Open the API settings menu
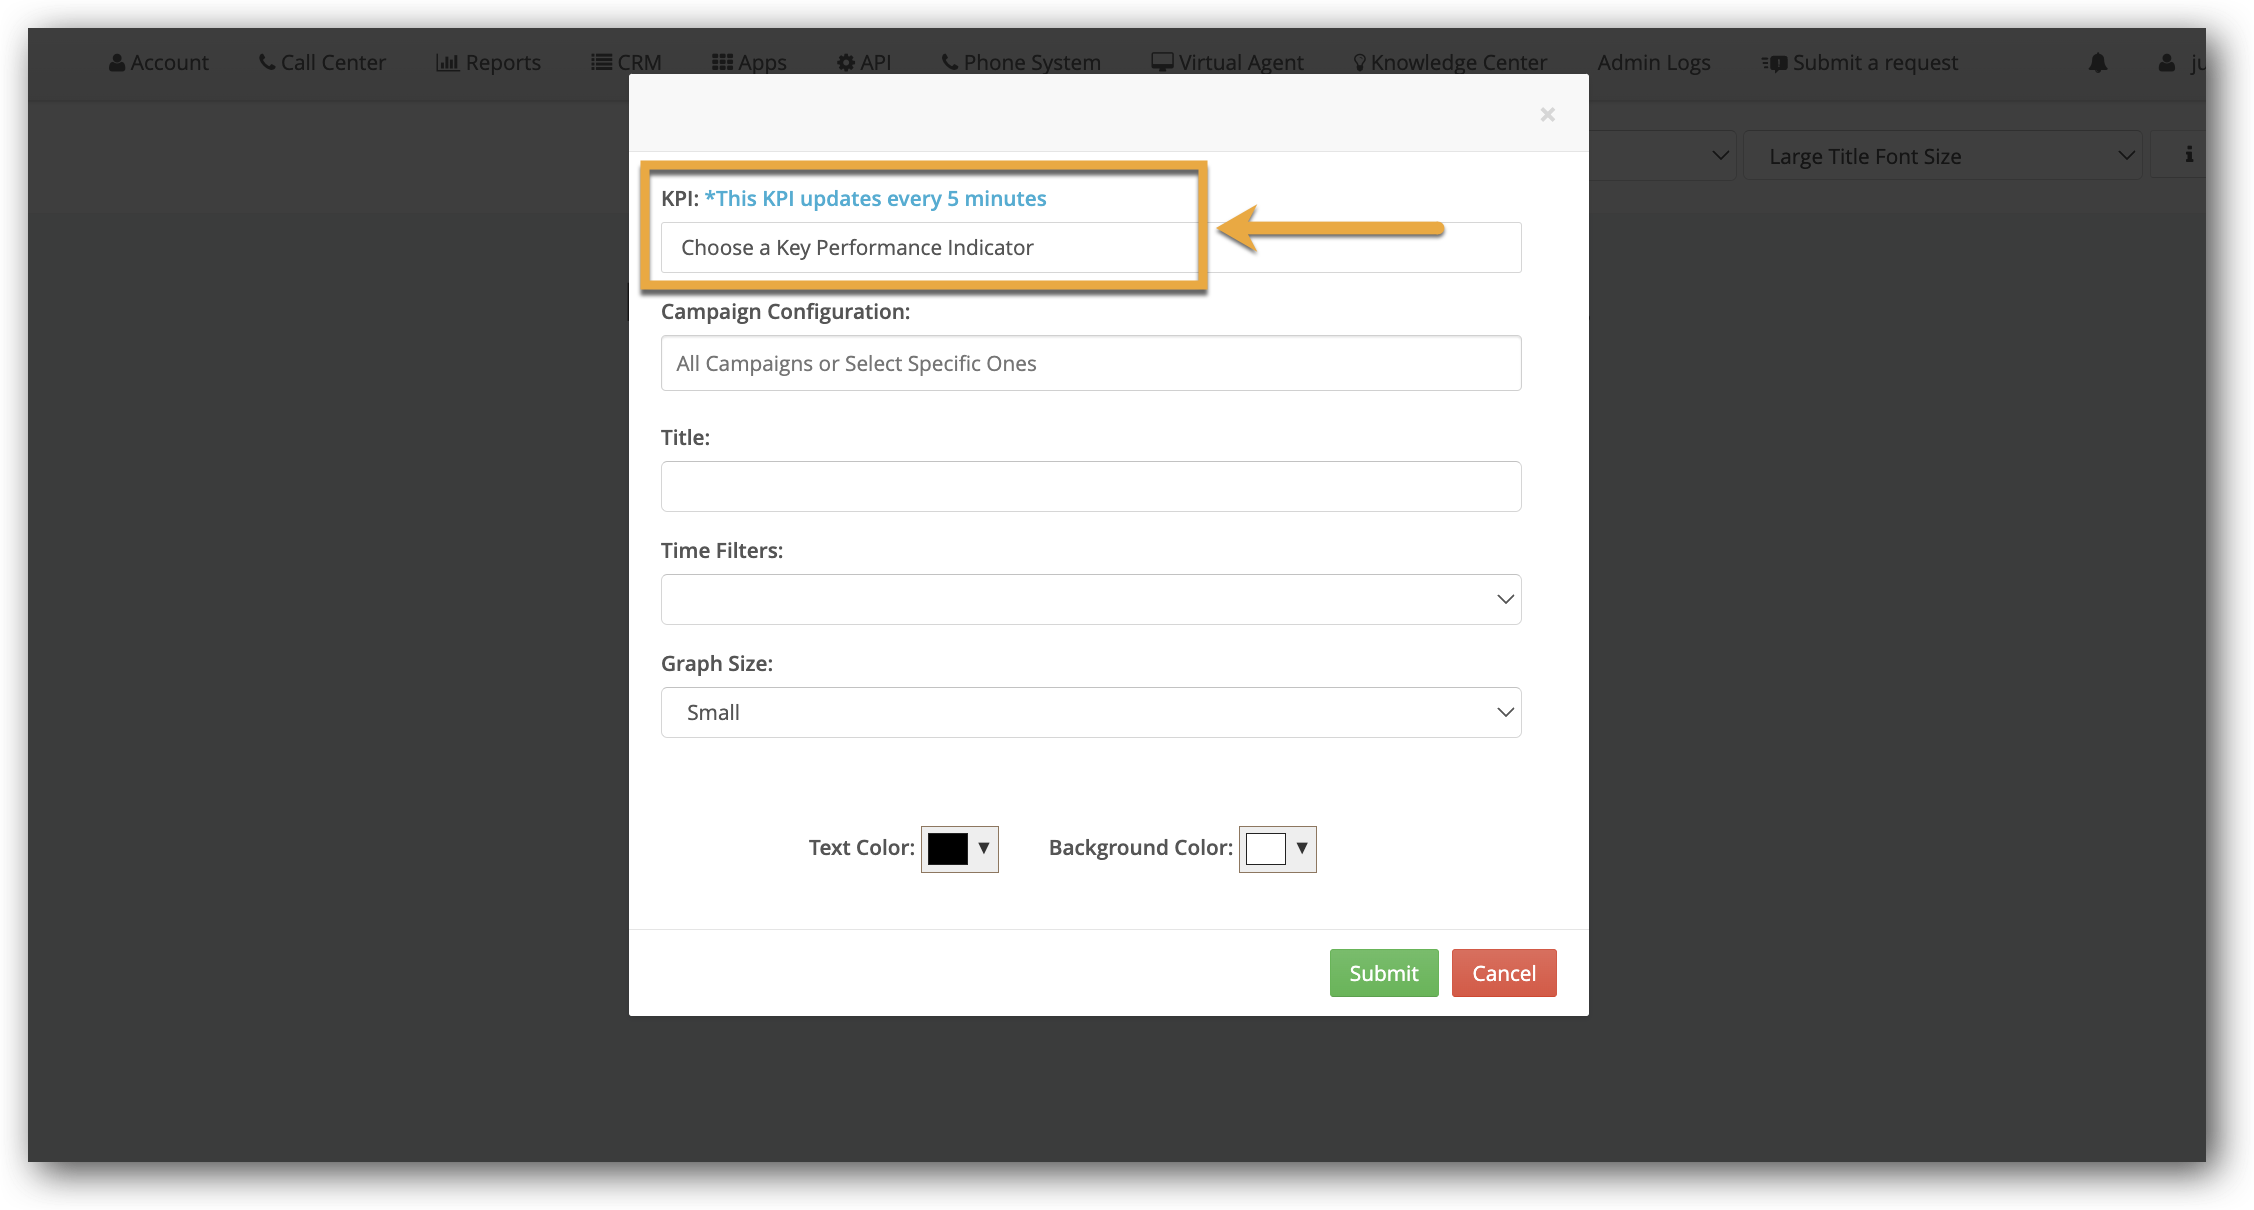2254x1210 pixels. click(864, 63)
